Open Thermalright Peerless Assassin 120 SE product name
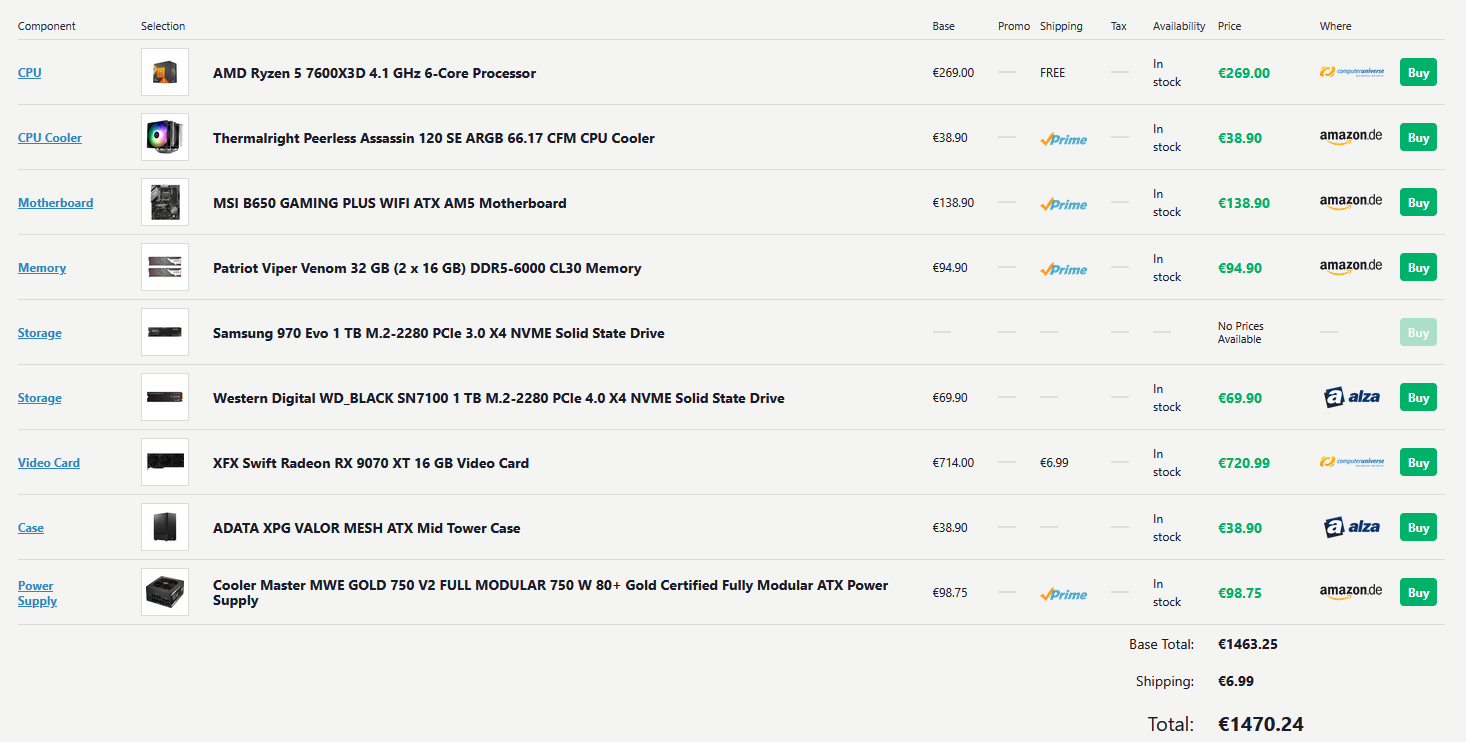1466x742 pixels. 434,138
